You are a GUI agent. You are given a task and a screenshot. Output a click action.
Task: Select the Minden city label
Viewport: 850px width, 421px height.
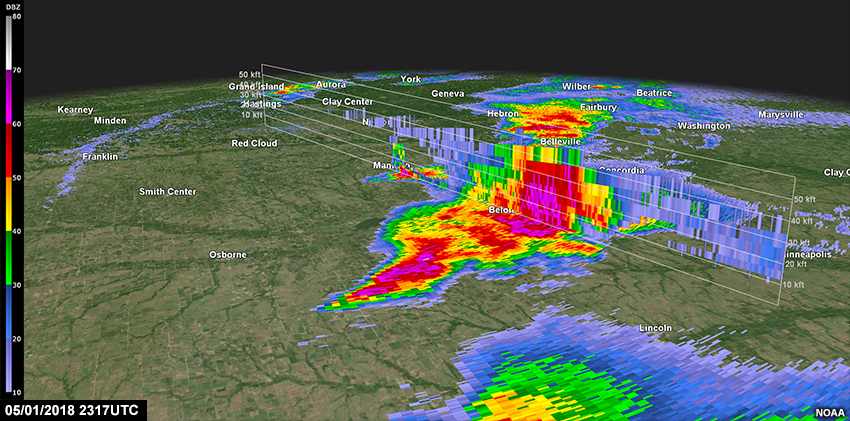(x=110, y=120)
